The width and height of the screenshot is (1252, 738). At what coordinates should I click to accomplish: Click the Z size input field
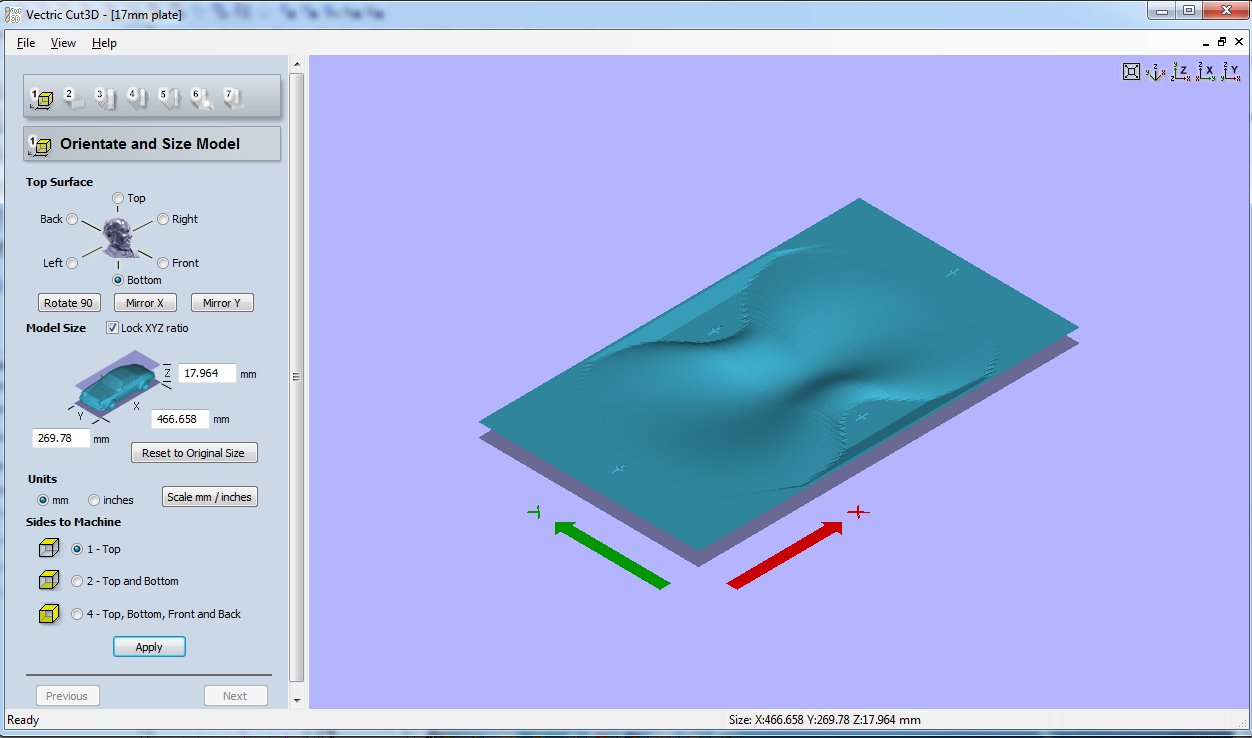click(207, 373)
